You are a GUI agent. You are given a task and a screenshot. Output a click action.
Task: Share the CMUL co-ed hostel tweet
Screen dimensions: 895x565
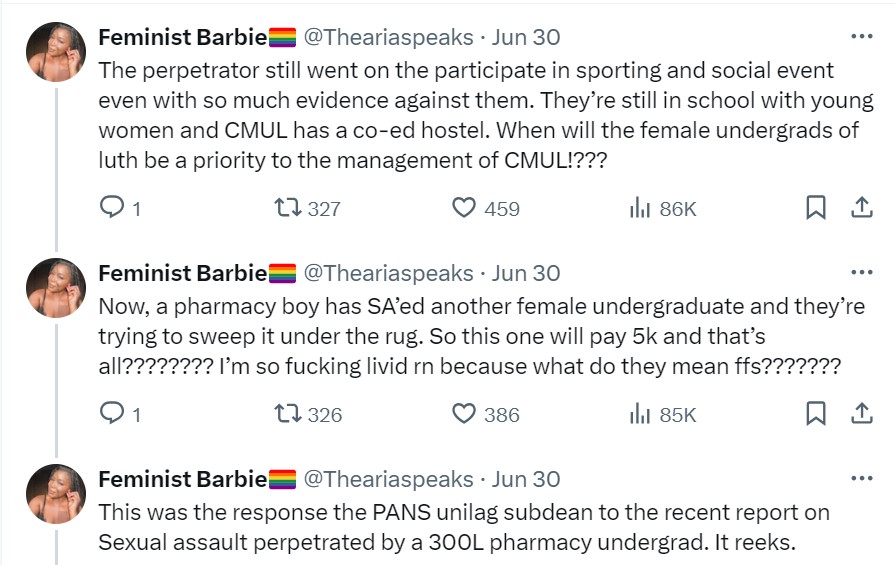tap(861, 208)
